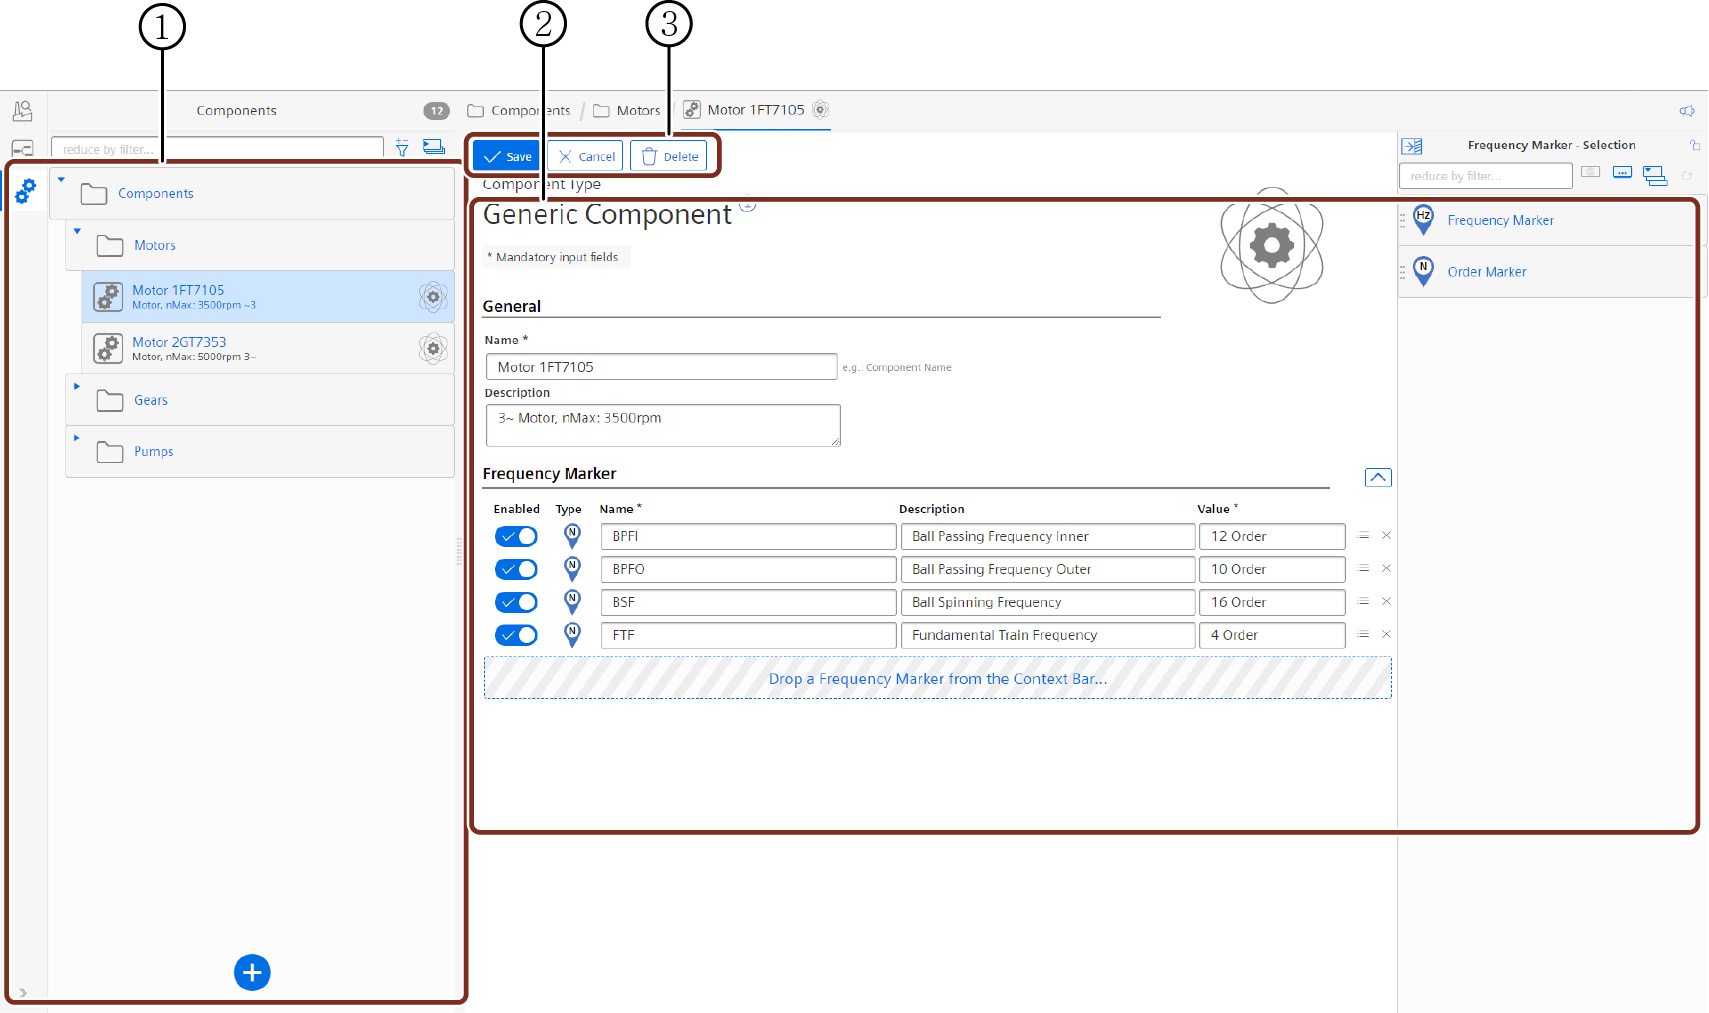Toggle the BPFO enabled switch
The width and height of the screenshot is (1709, 1013).
[x=516, y=570]
